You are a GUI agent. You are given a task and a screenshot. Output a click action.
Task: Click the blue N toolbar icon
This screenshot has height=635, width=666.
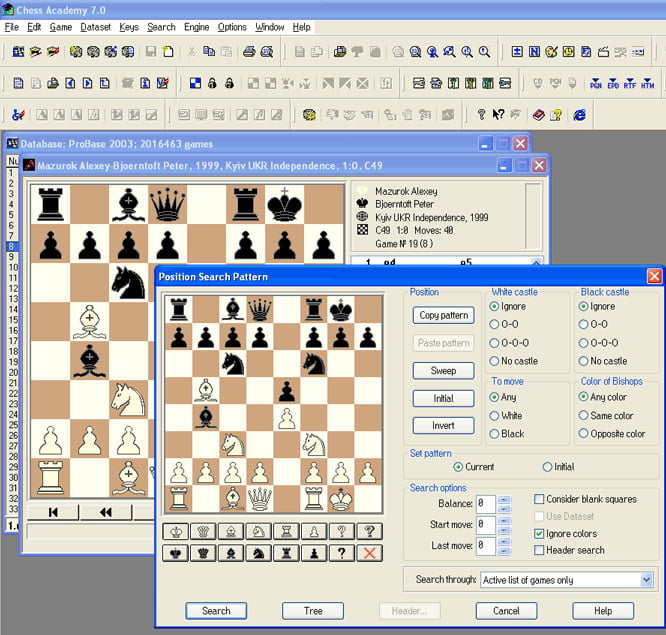[534, 52]
